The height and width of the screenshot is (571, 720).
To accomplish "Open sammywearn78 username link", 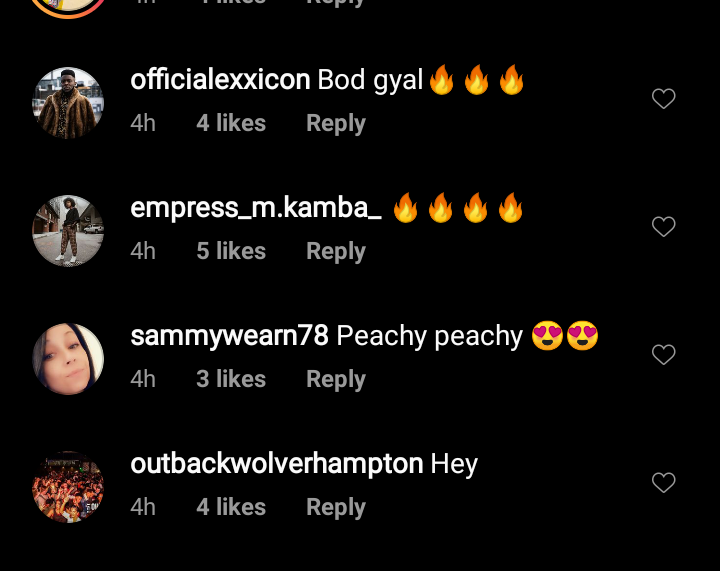I will point(229,336).
